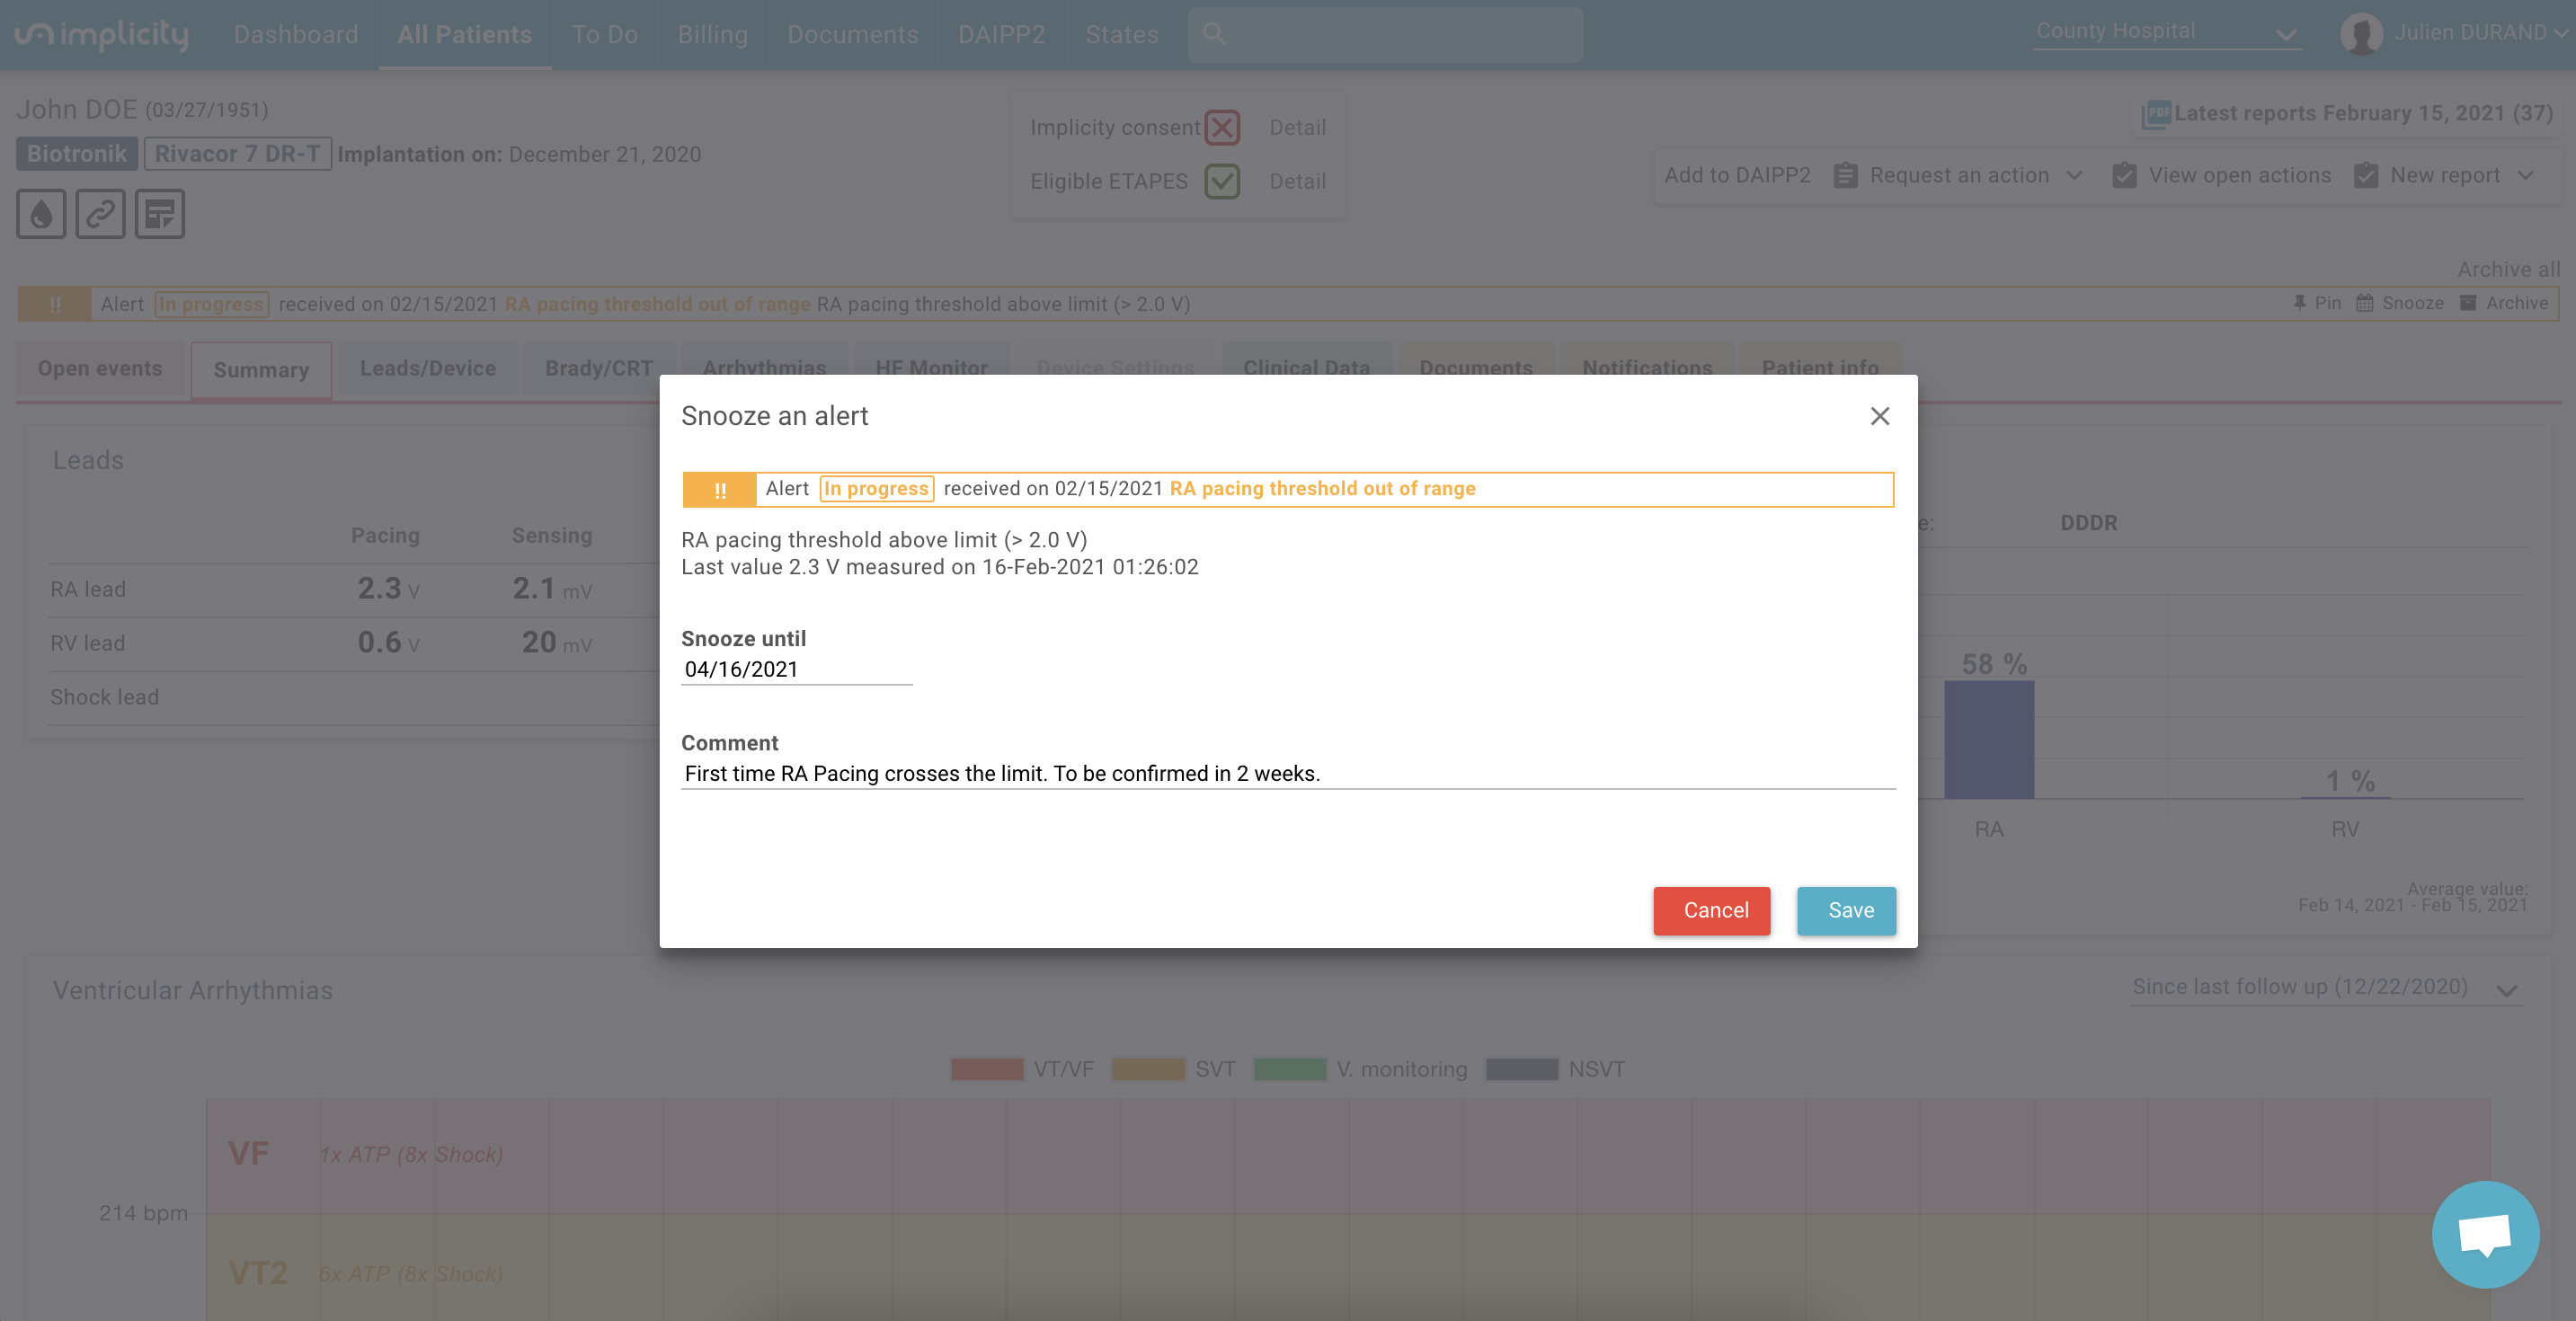This screenshot has height=1321, width=2576.
Task: Click the New report check icon
Action: (2366, 176)
